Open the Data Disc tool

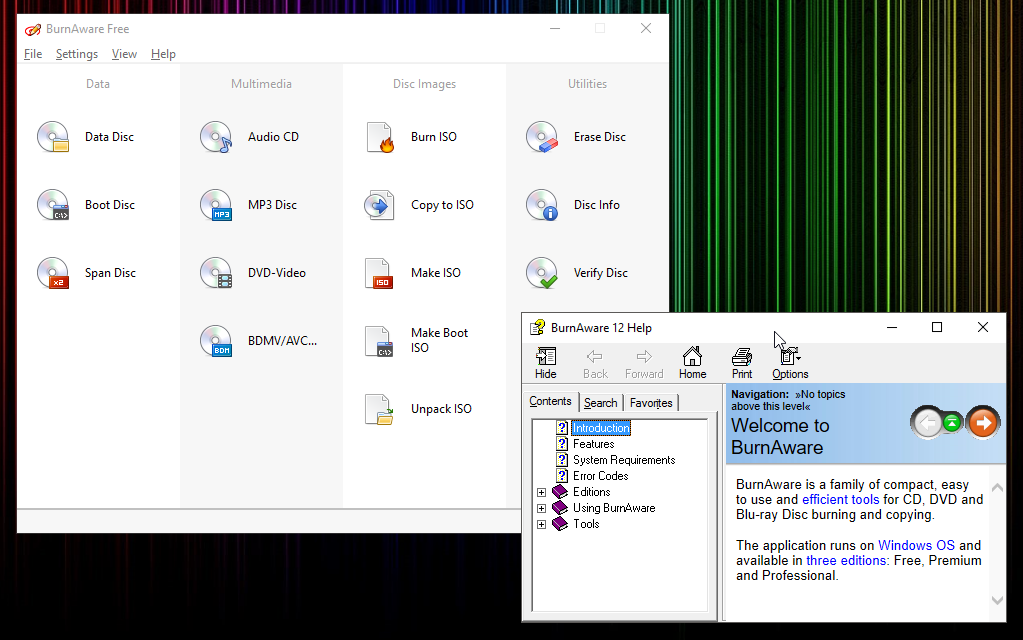click(85, 137)
